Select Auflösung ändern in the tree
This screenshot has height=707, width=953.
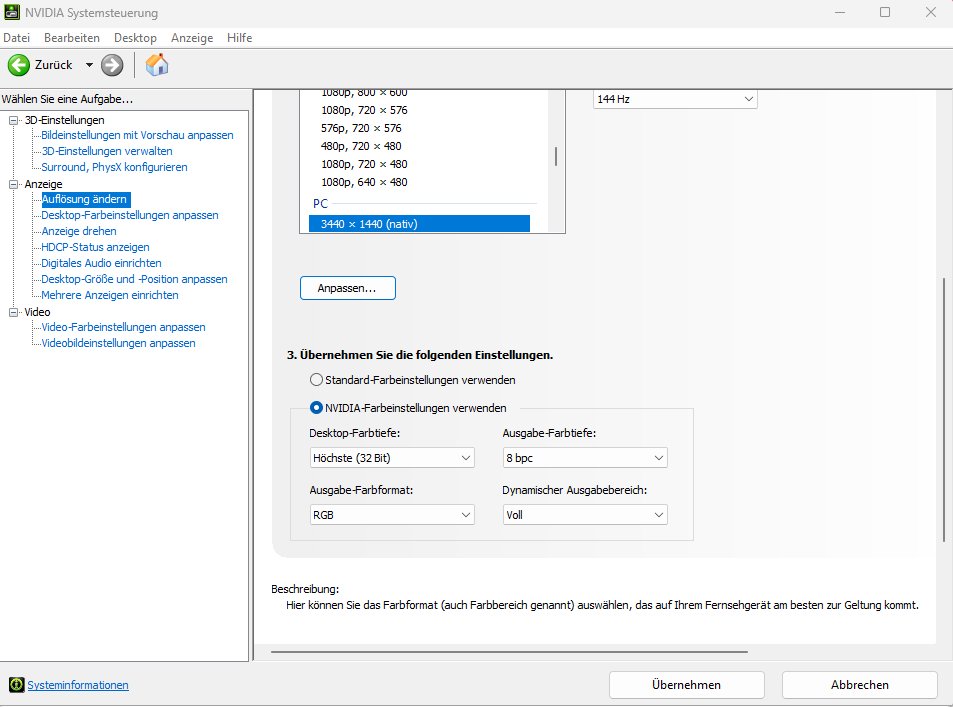click(x=84, y=199)
